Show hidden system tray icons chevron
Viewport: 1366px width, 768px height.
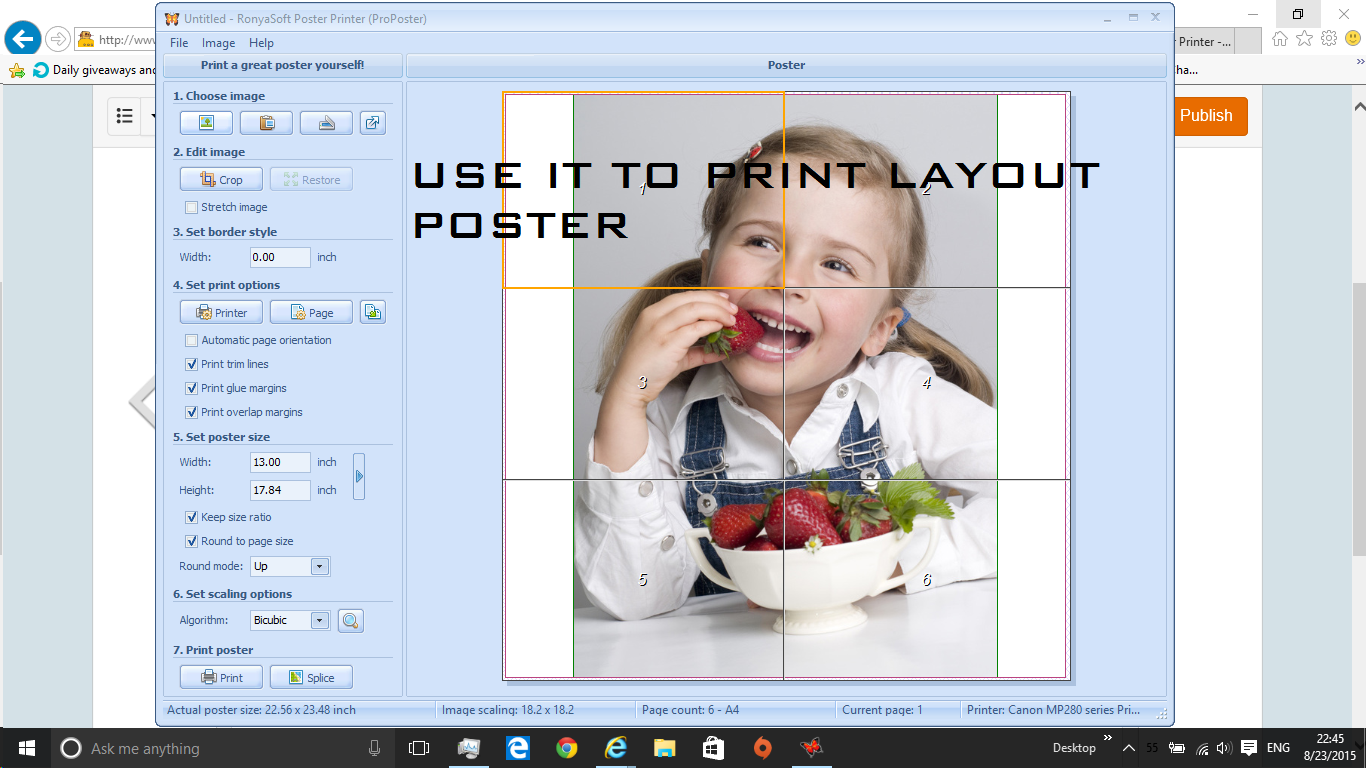click(1129, 748)
